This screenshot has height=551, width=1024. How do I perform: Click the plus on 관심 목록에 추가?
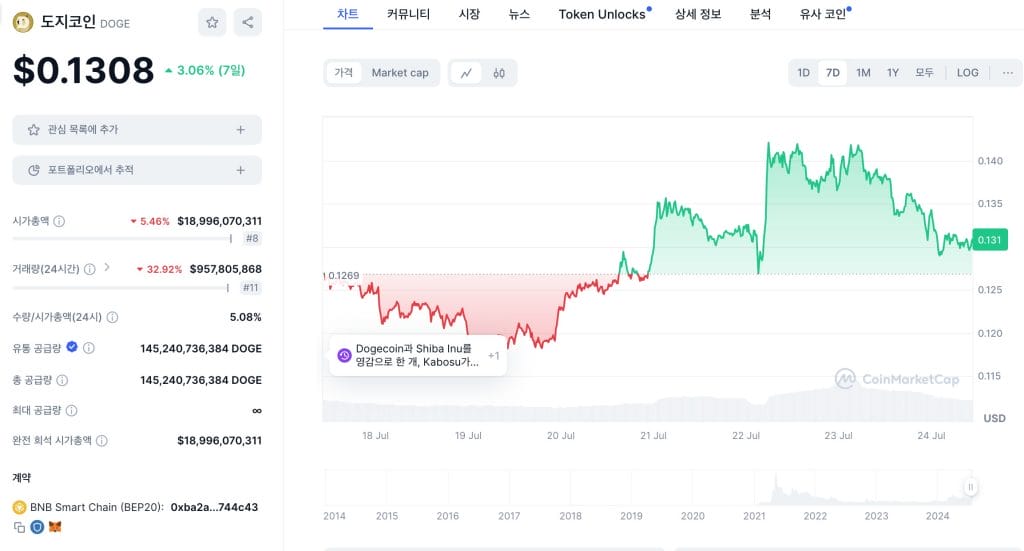click(240, 130)
